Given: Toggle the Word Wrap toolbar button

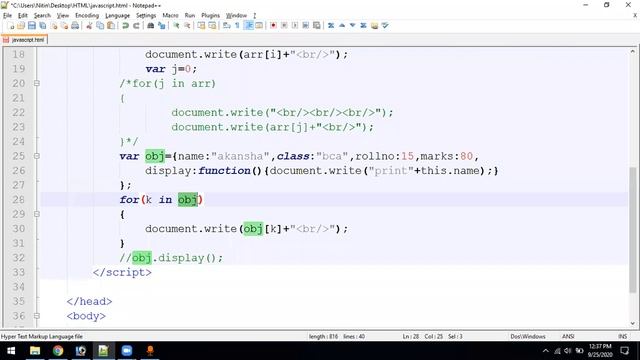Looking at the screenshot, I should tap(227, 26).
